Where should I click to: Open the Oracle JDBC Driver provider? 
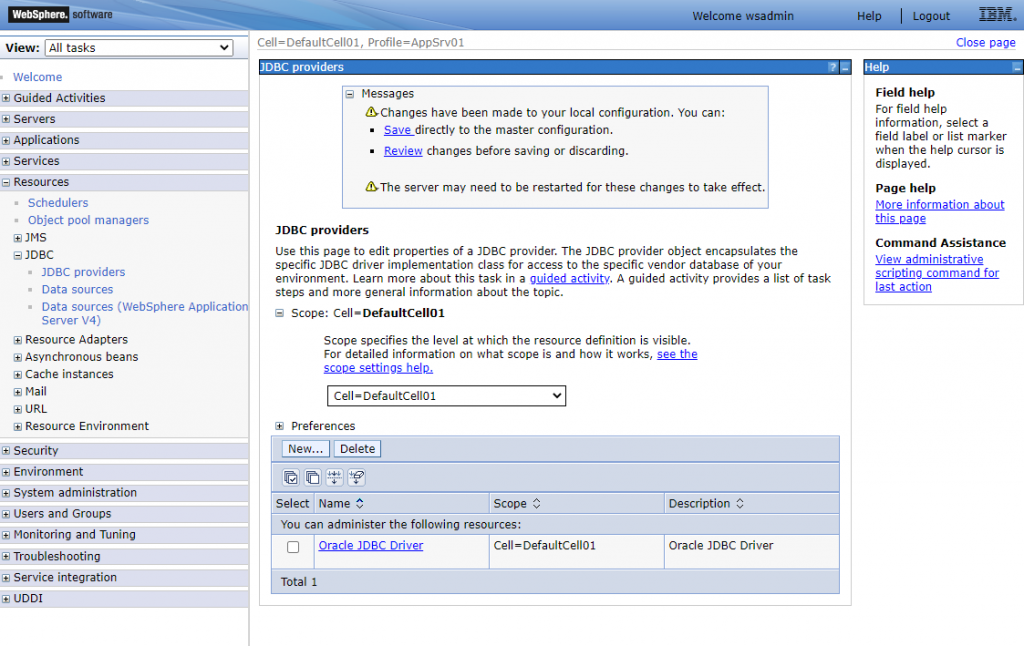pos(371,545)
